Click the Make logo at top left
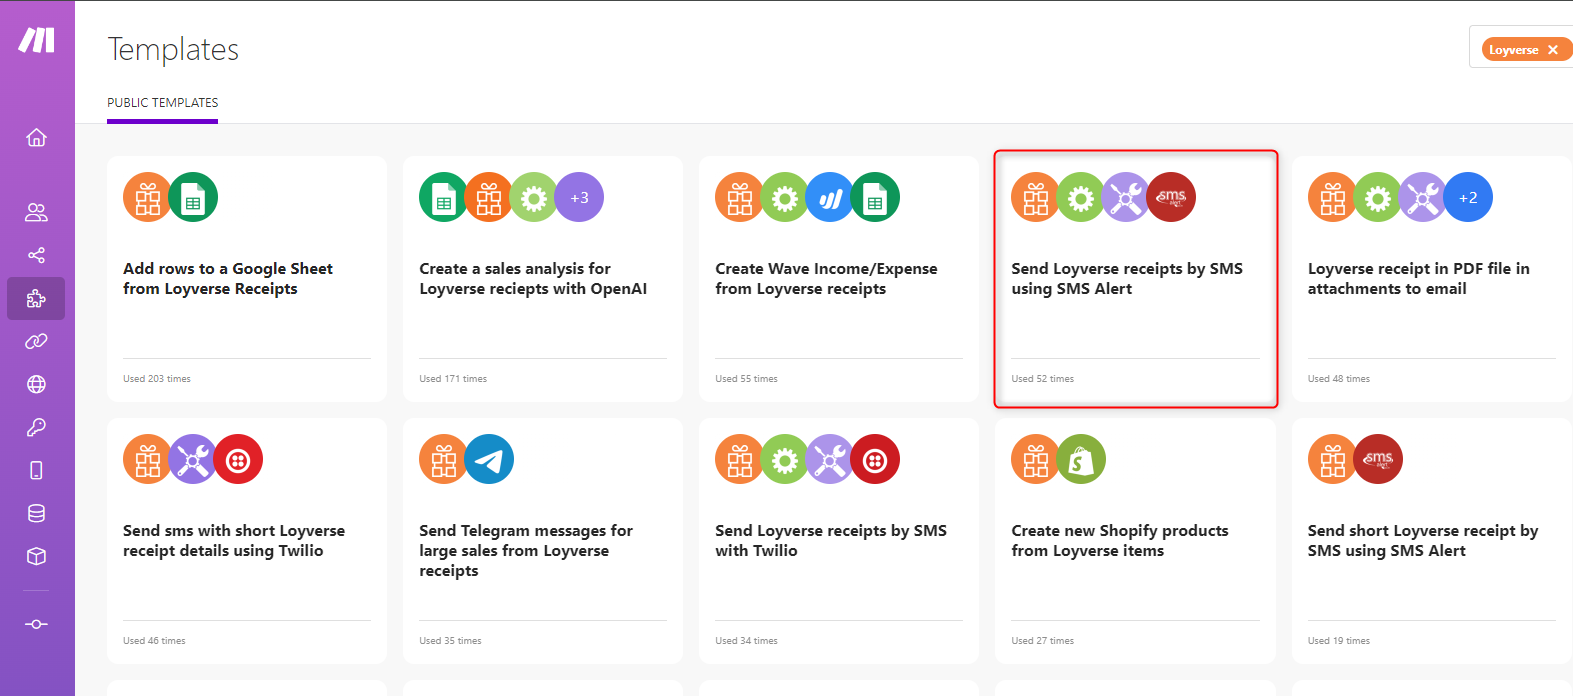The image size is (1573, 696). (37, 40)
